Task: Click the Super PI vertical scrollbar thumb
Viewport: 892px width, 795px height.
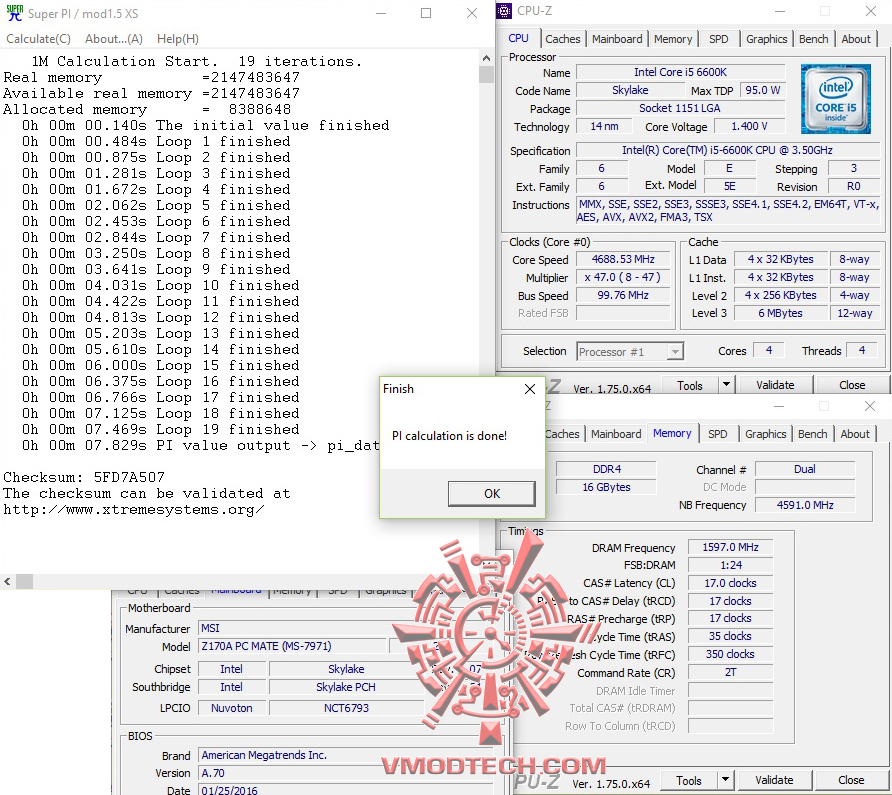Action: coord(486,75)
